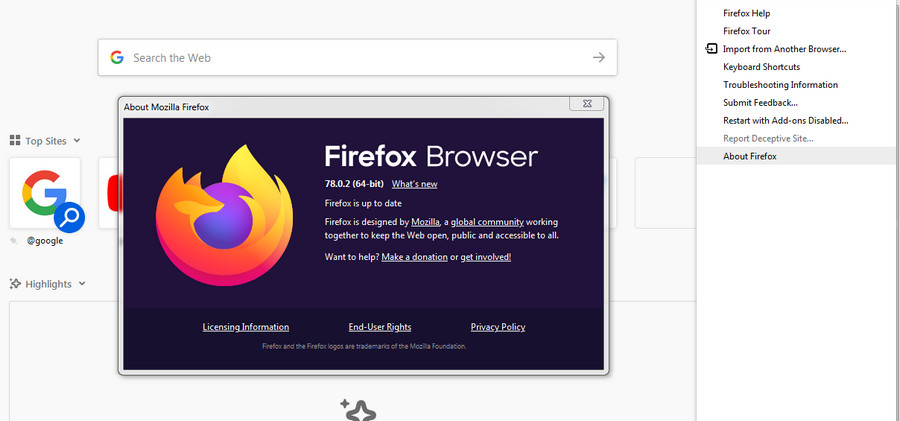Click the Google logo in search bar
Image resolution: width=900 pixels, height=421 pixels.
[x=117, y=57]
